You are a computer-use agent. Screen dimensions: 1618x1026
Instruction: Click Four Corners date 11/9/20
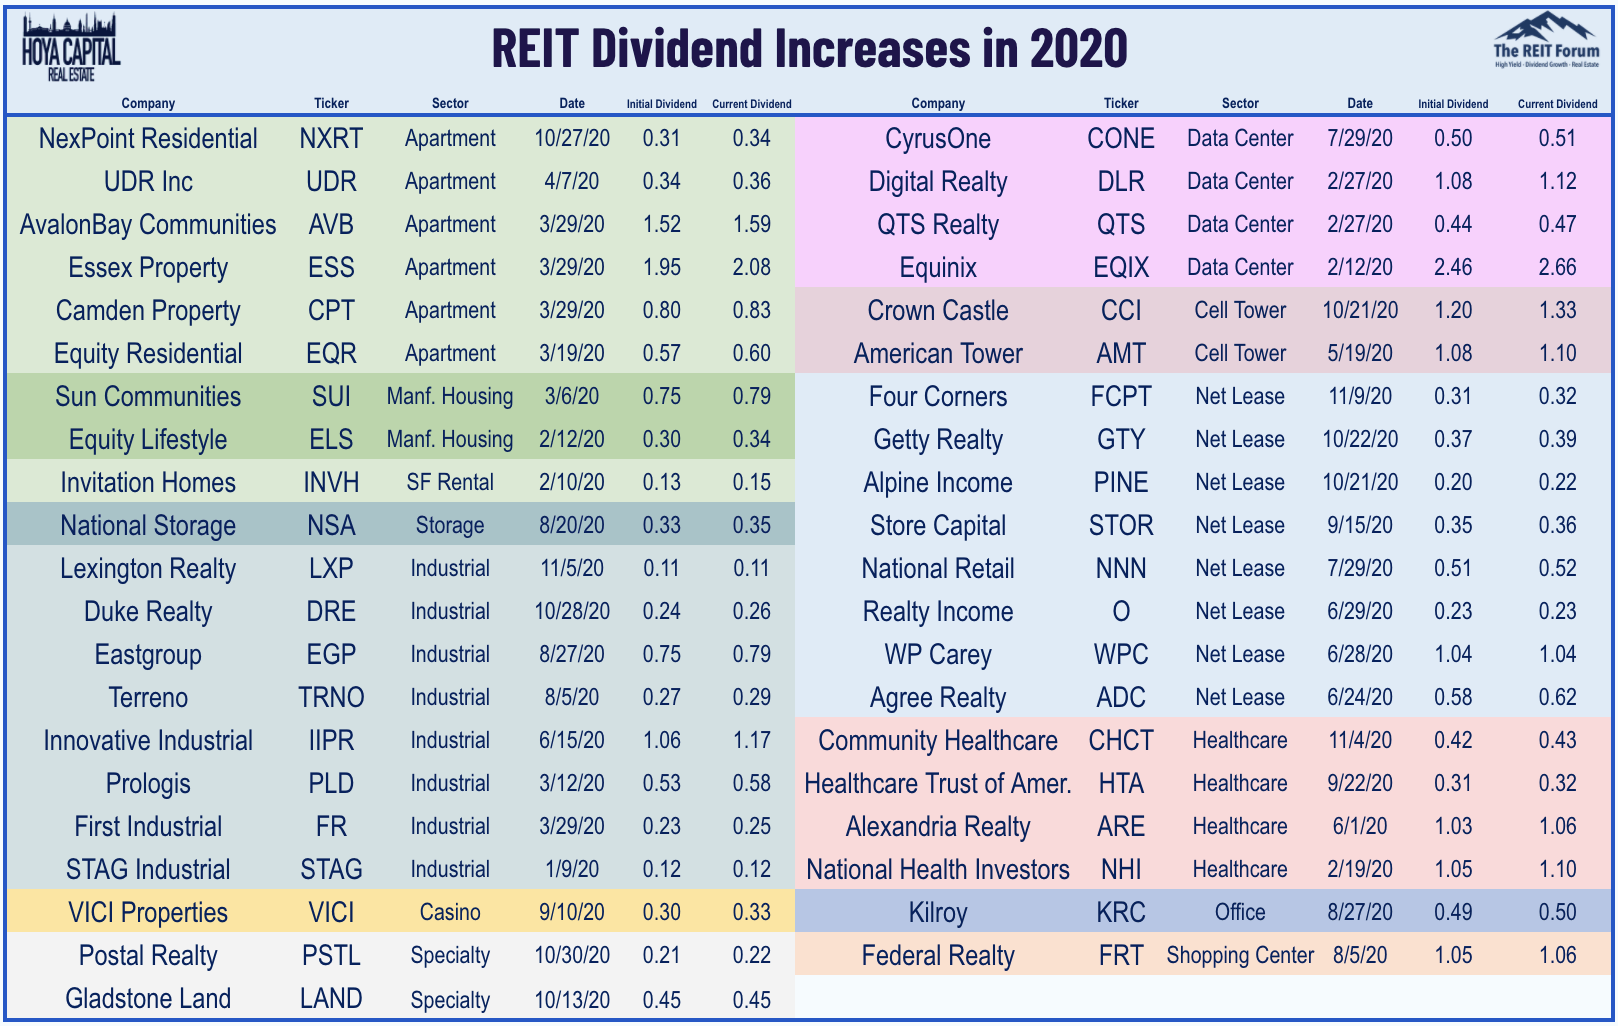point(1360,397)
